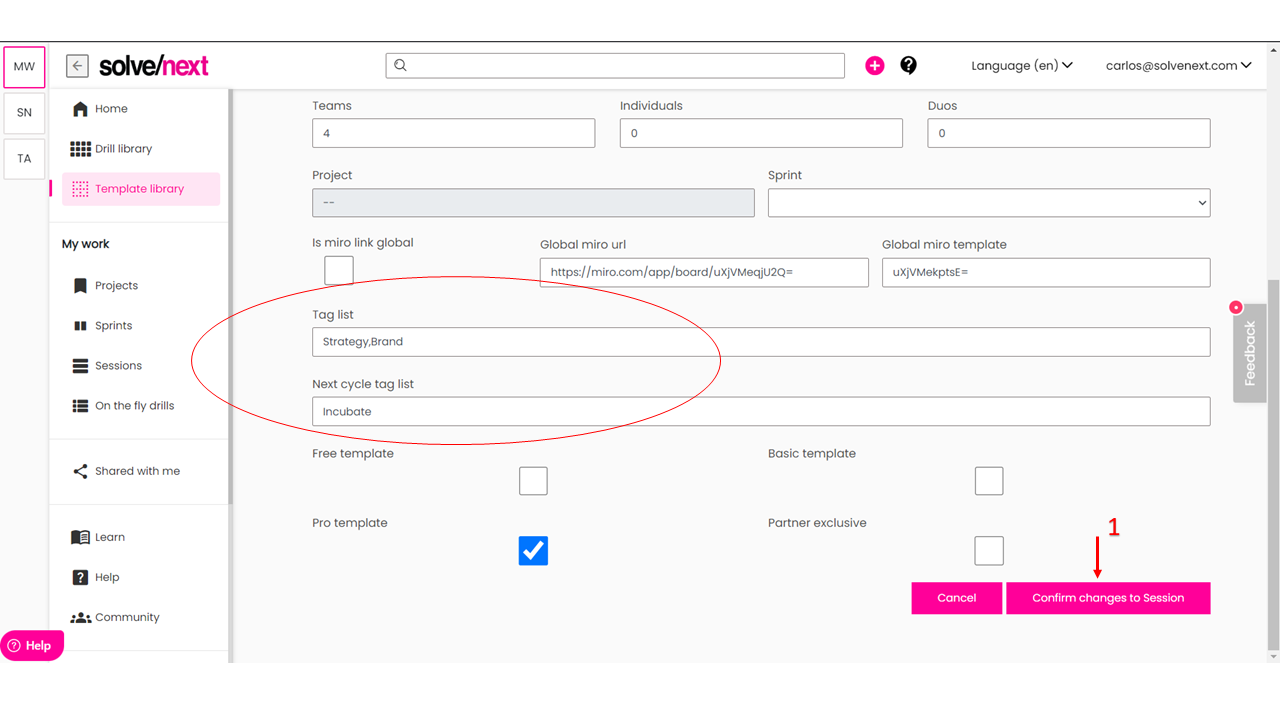This screenshot has width=1280, height=720.
Task: Click the Template library dotted grid icon
Action: (x=81, y=189)
